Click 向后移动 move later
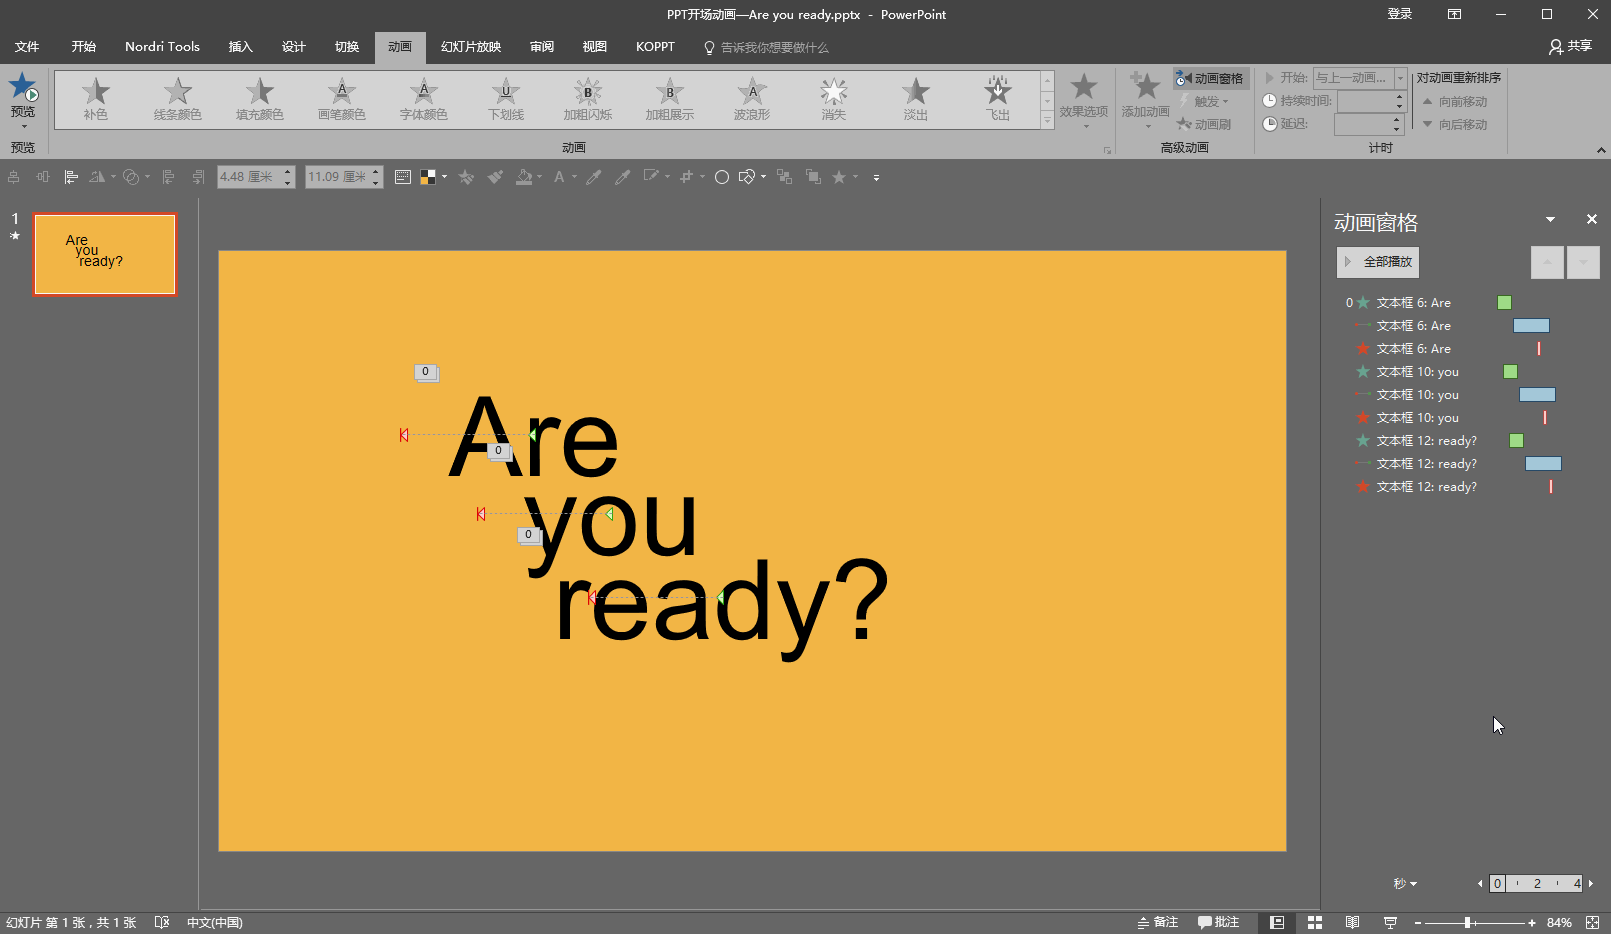Screen dimensions: 1611x934 [1455, 125]
